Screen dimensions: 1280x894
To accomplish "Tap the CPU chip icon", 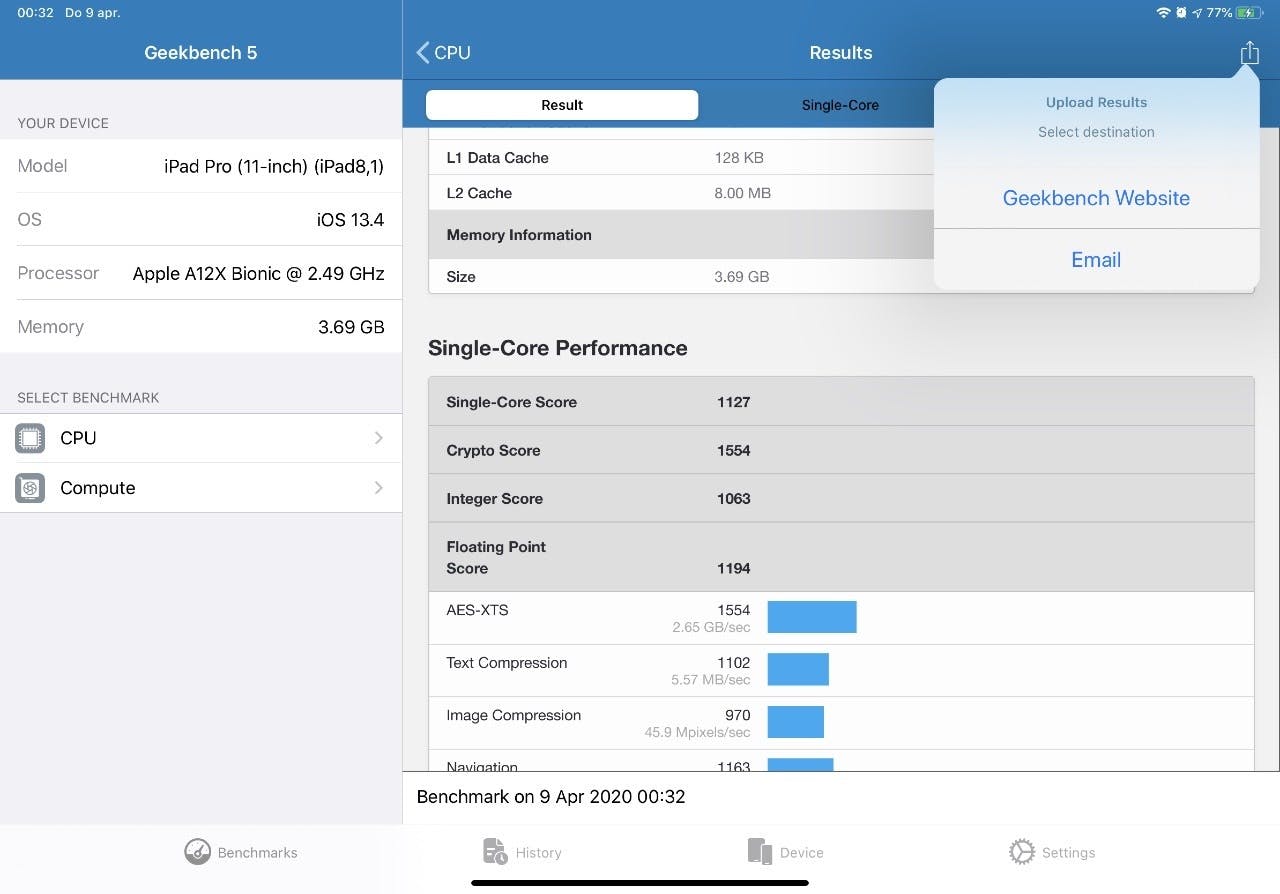I will (x=30, y=438).
